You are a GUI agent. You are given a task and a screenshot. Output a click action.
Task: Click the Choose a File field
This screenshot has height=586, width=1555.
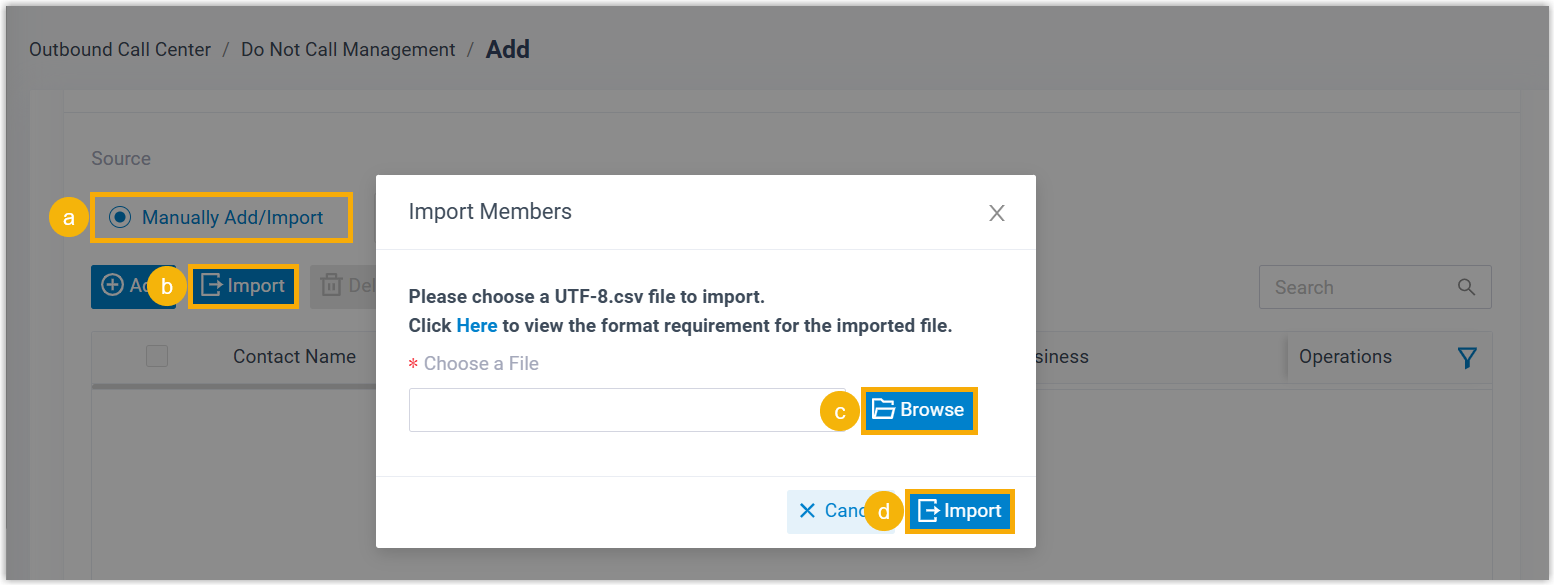tap(626, 410)
